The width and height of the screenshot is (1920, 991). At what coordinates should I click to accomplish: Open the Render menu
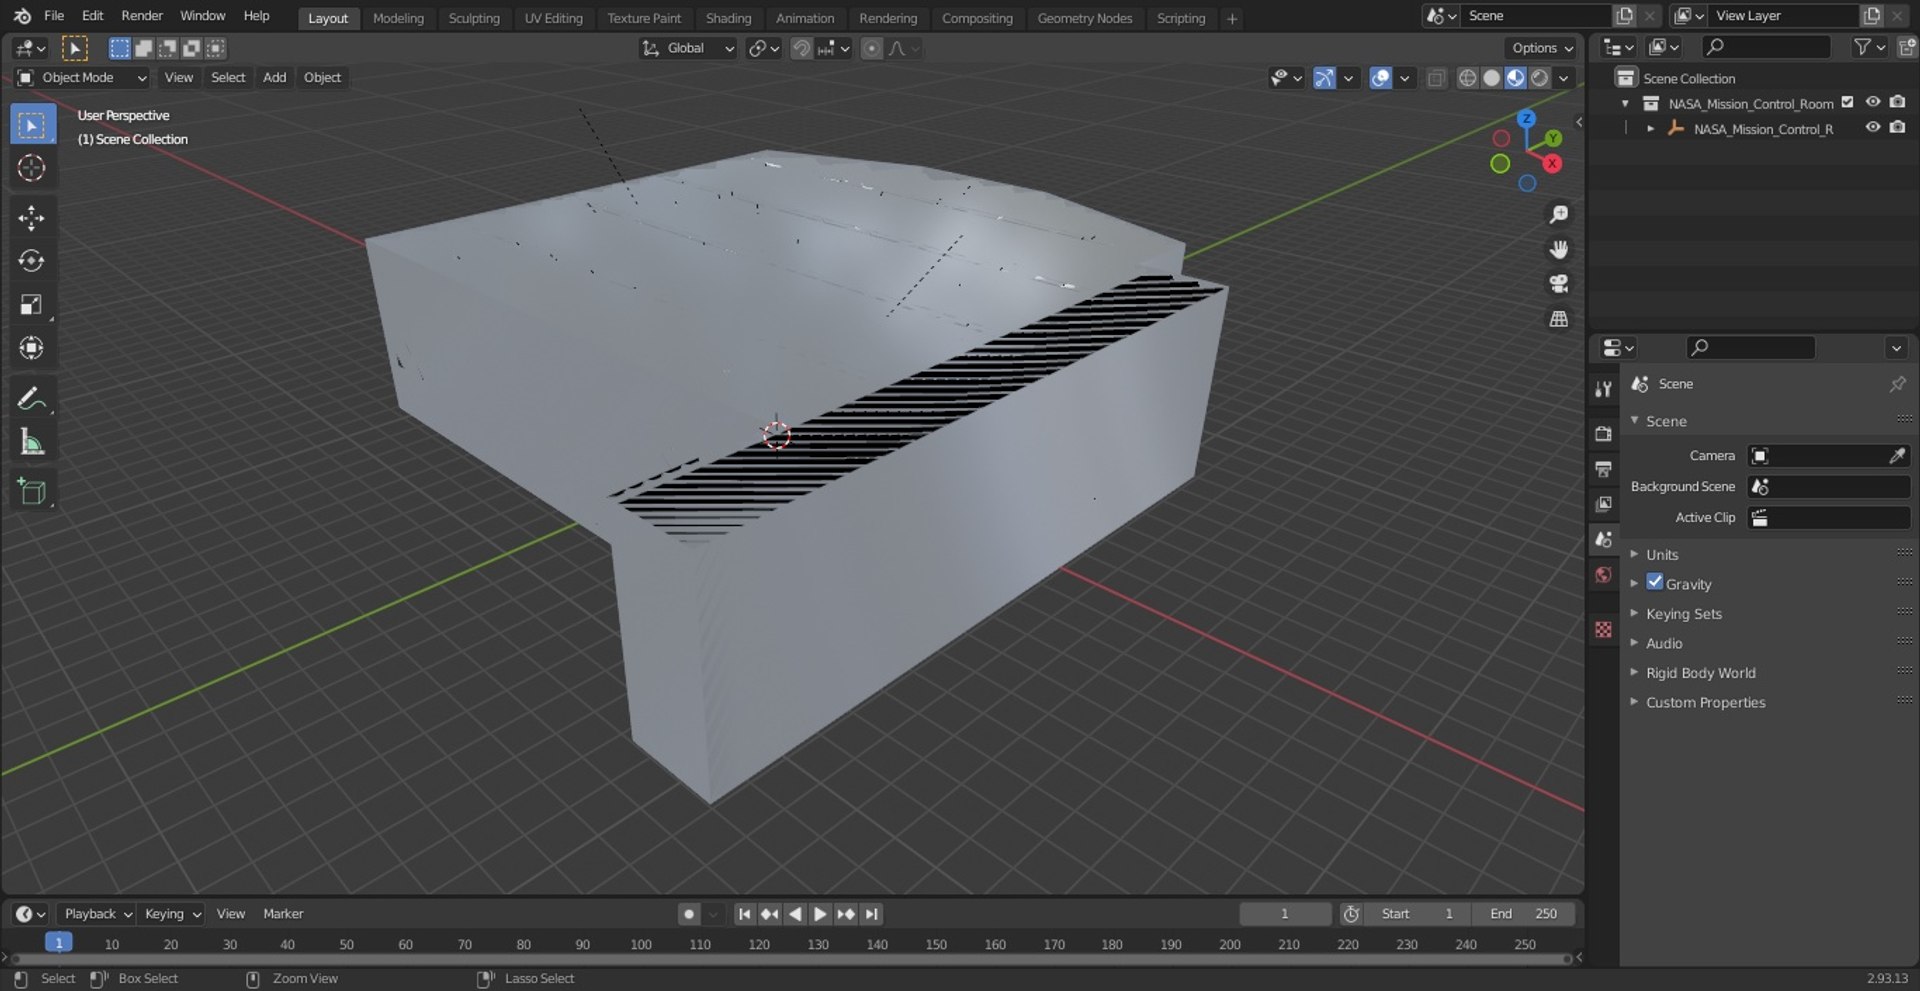point(142,16)
